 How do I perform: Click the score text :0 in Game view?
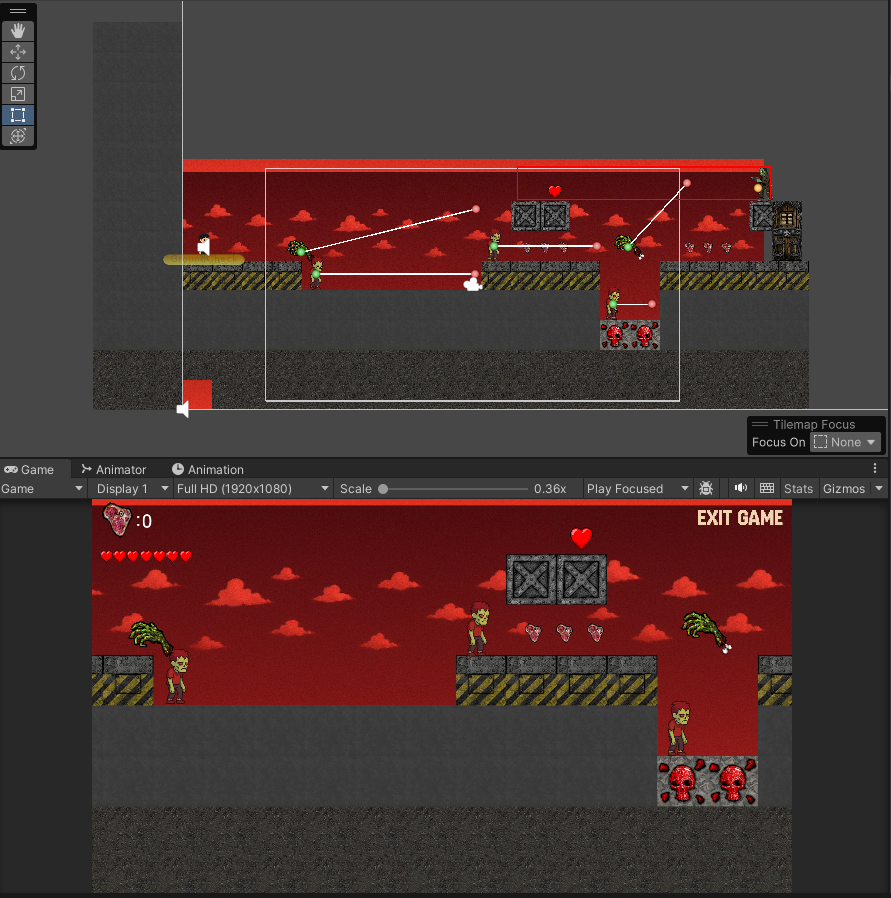[x=144, y=521]
